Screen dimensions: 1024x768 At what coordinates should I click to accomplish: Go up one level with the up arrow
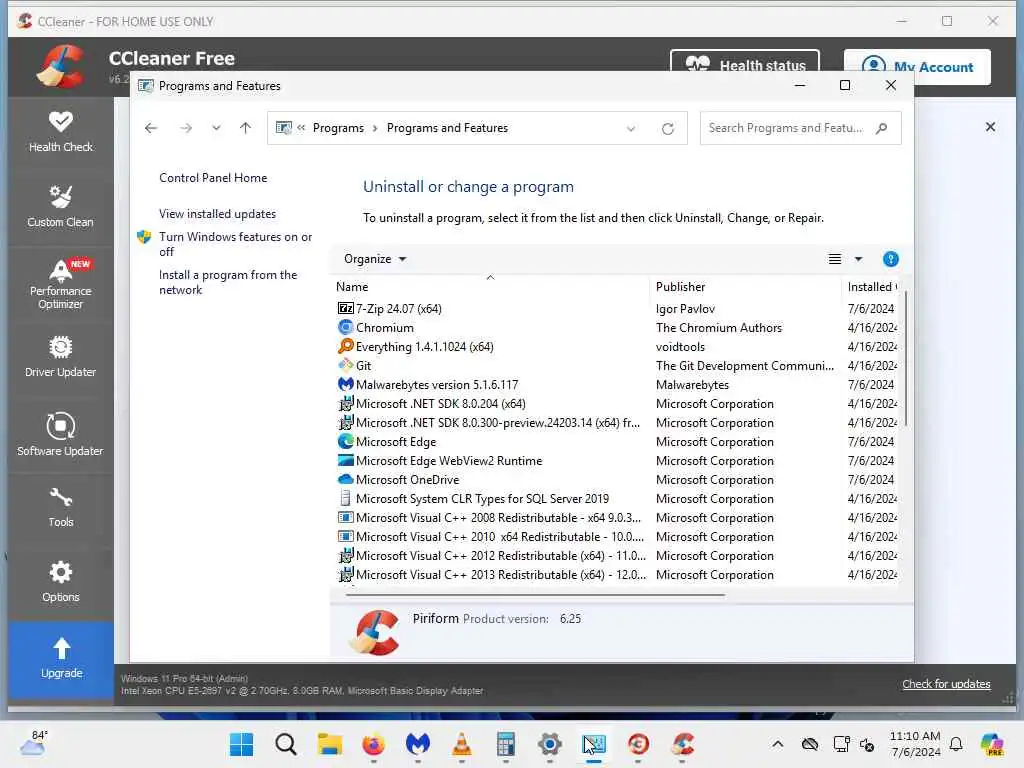tap(246, 128)
